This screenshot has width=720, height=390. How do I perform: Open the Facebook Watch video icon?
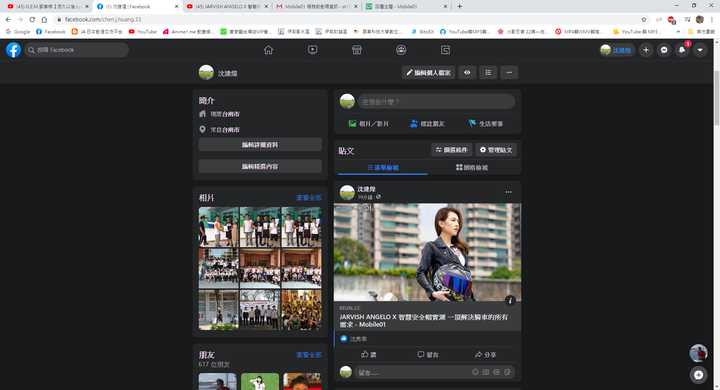click(312, 50)
